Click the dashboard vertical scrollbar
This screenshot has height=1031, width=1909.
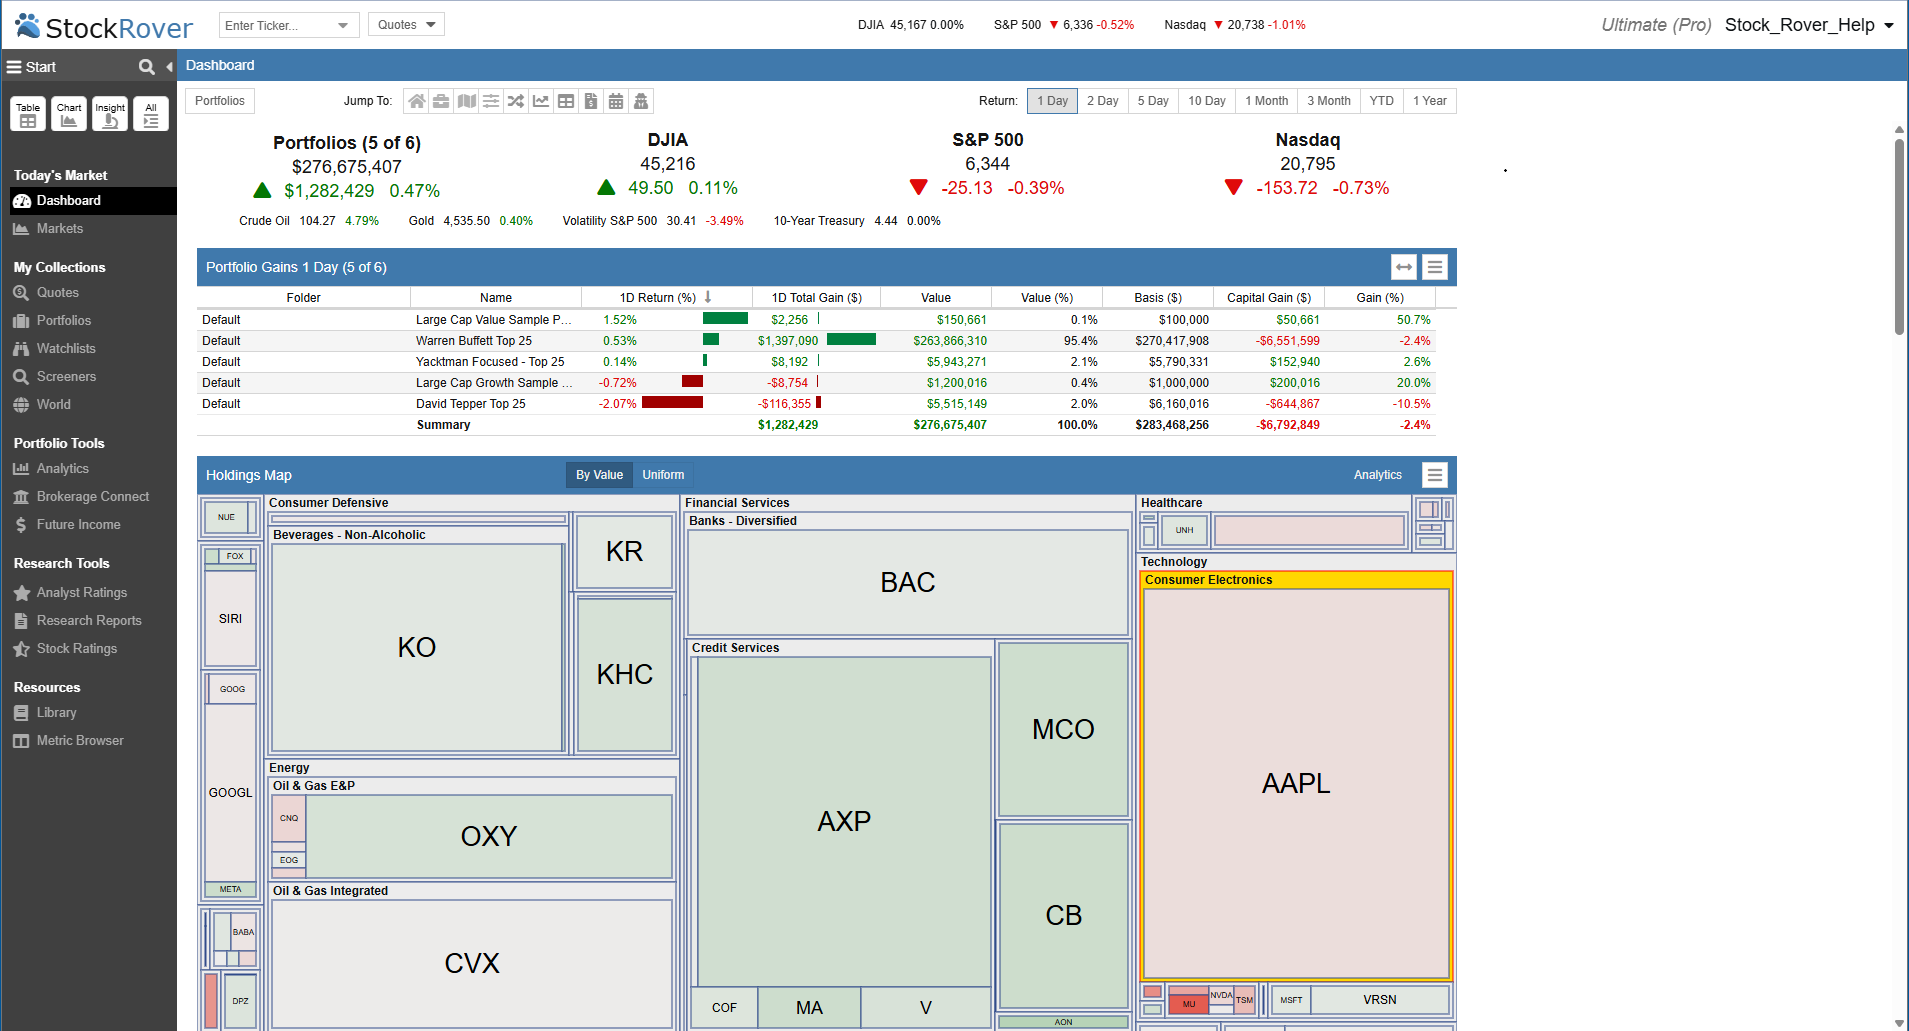pos(1899,237)
